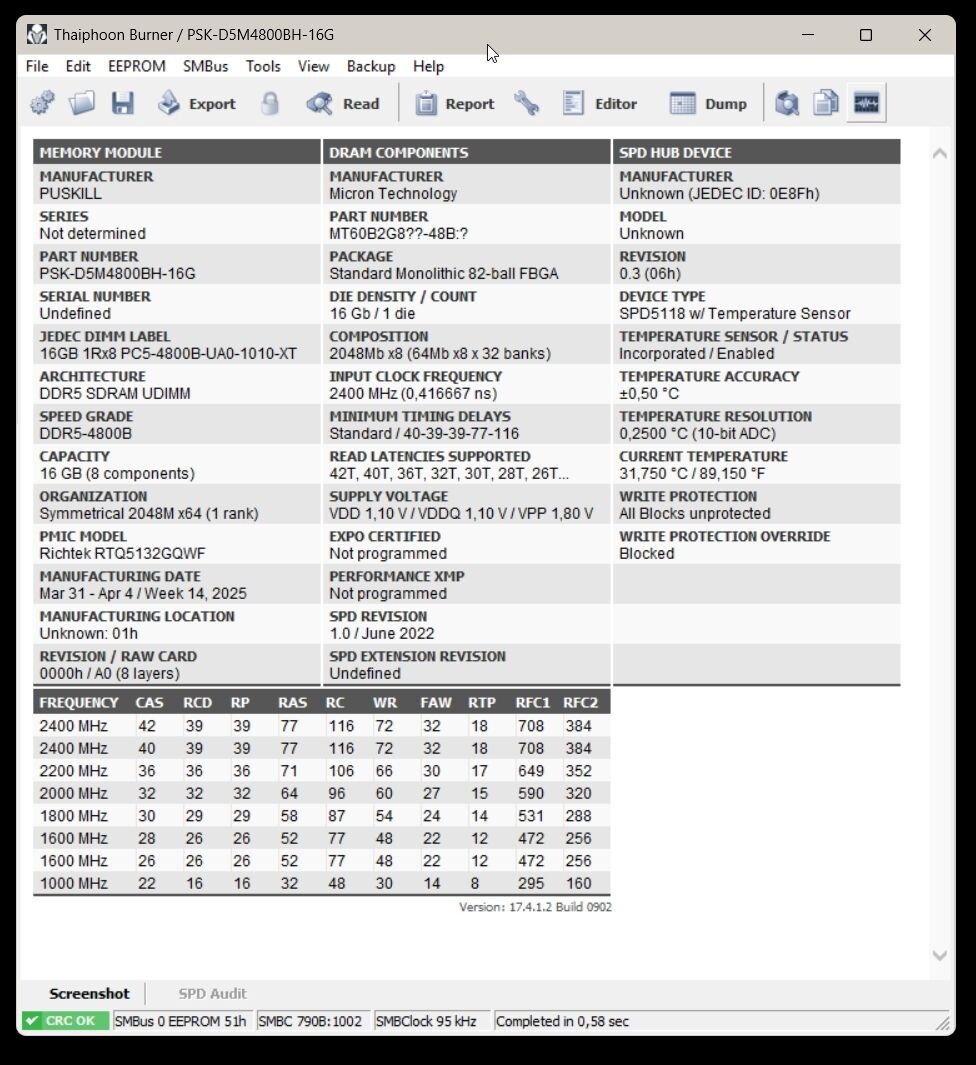Viewport: 976px width, 1065px height.
Task: Click the 1800 MHz timing table row
Action: 322,816
